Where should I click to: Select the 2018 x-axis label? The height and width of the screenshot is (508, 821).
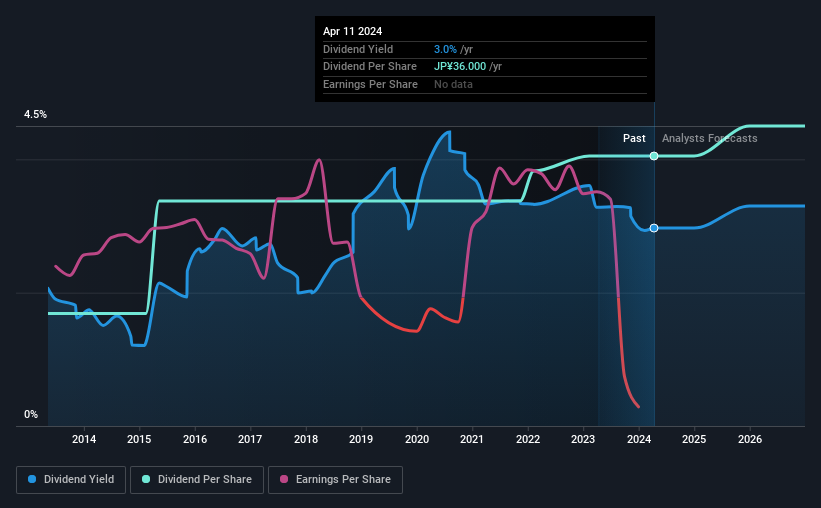[x=306, y=439]
